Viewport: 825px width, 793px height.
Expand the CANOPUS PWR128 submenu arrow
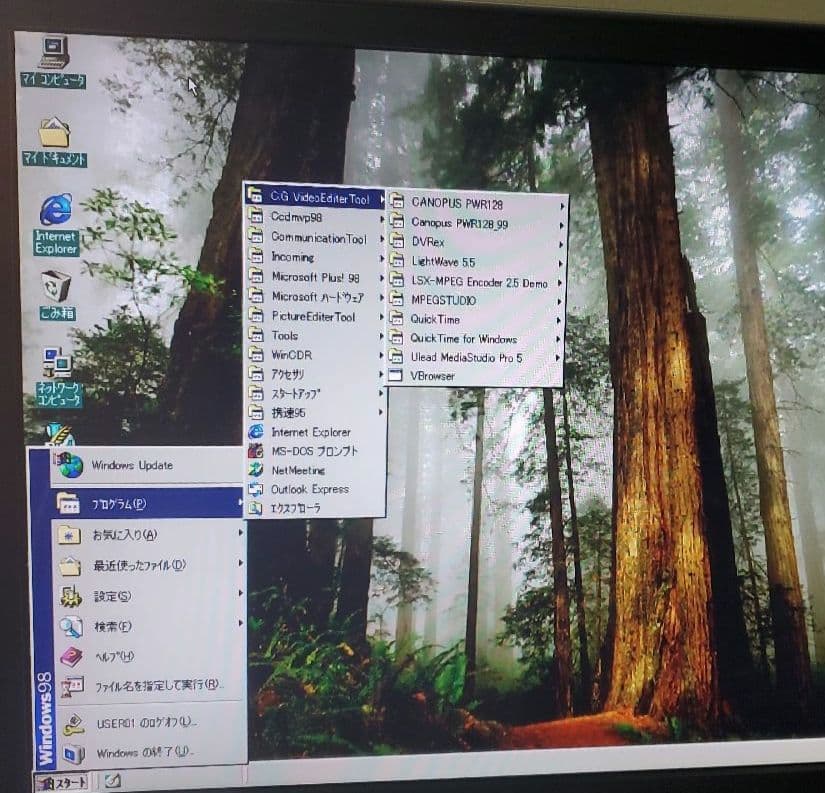pyautogui.click(x=563, y=205)
